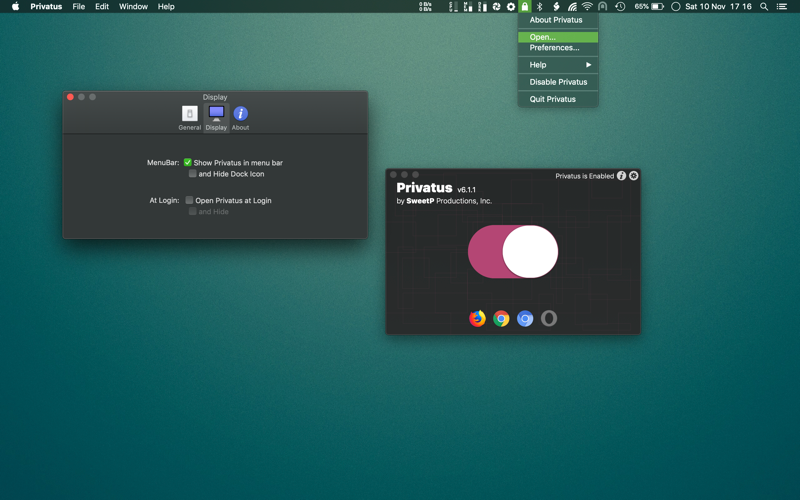Click the Privatus is Enabled status text
This screenshot has width=800, height=500.
pyautogui.click(x=585, y=176)
